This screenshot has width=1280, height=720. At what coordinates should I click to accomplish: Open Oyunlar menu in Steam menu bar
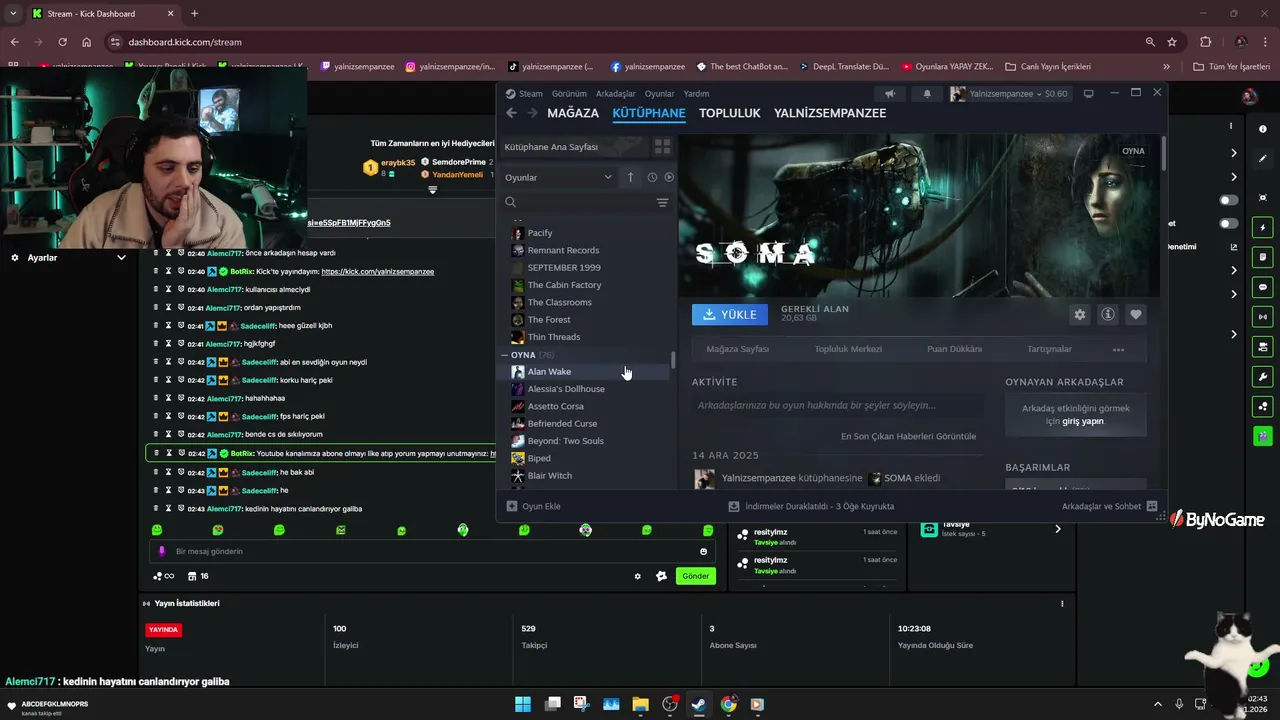(x=659, y=93)
